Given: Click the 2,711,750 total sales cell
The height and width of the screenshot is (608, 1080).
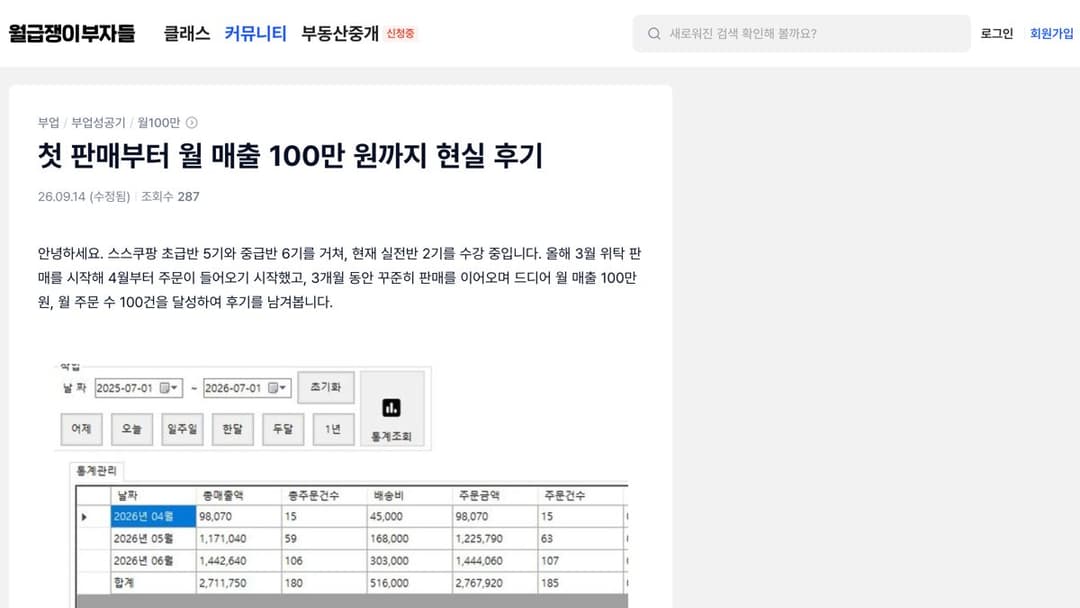Looking at the screenshot, I should pos(239,583).
